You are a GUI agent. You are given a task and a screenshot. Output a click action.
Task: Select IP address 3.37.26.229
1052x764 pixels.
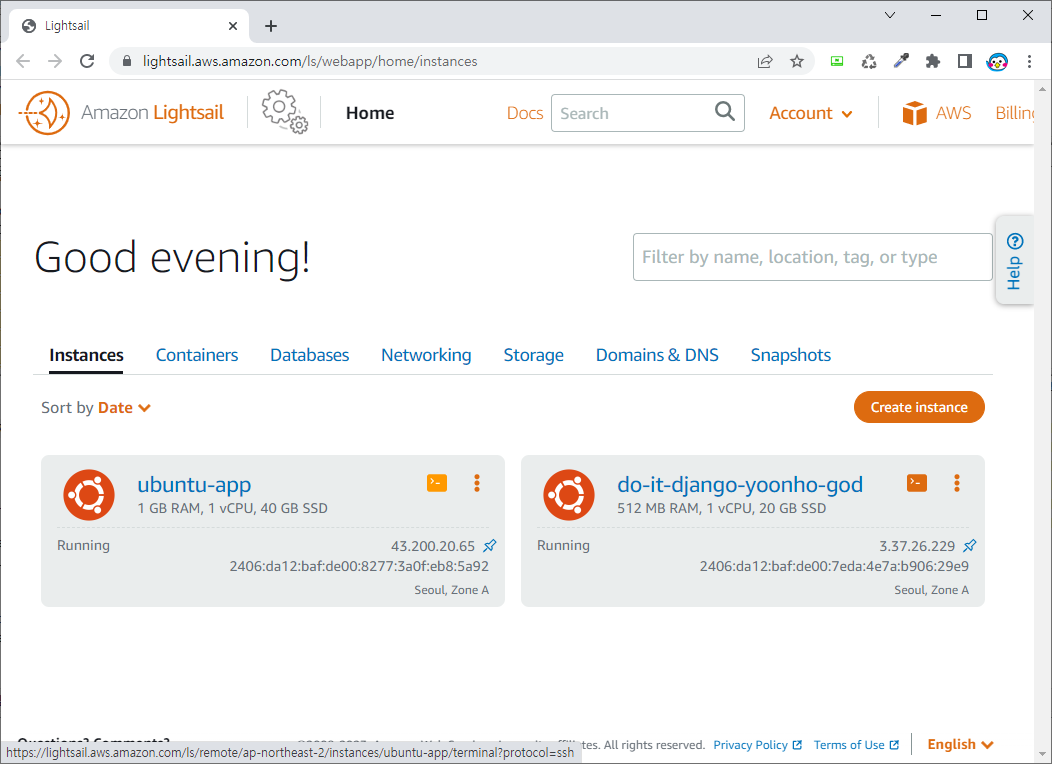click(x=917, y=546)
